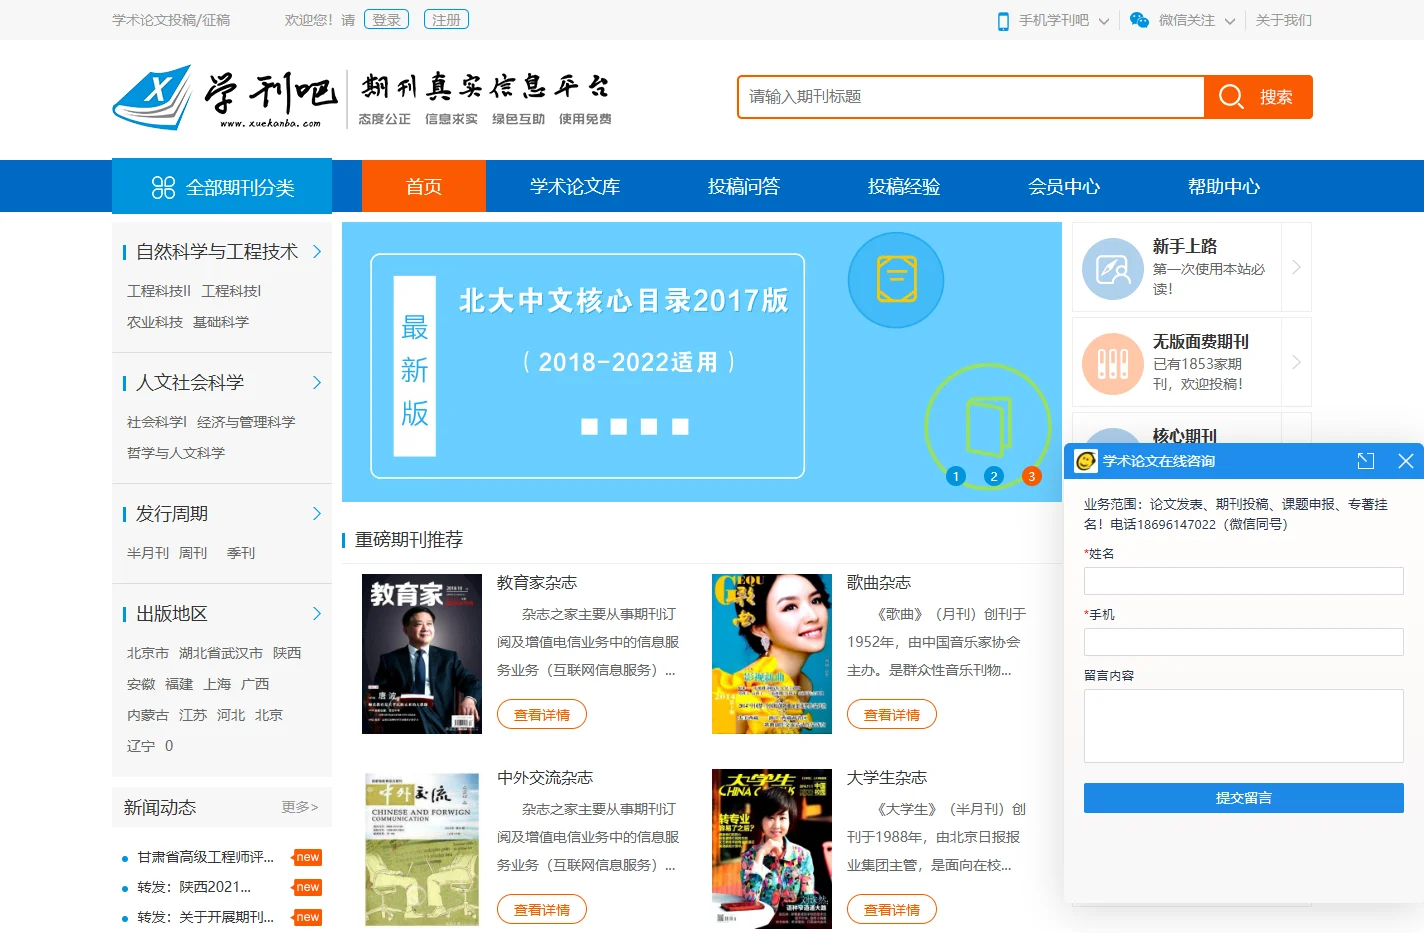Open 中外交流 magazine cover thumbnail
1424x933 pixels.
click(x=422, y=849)
